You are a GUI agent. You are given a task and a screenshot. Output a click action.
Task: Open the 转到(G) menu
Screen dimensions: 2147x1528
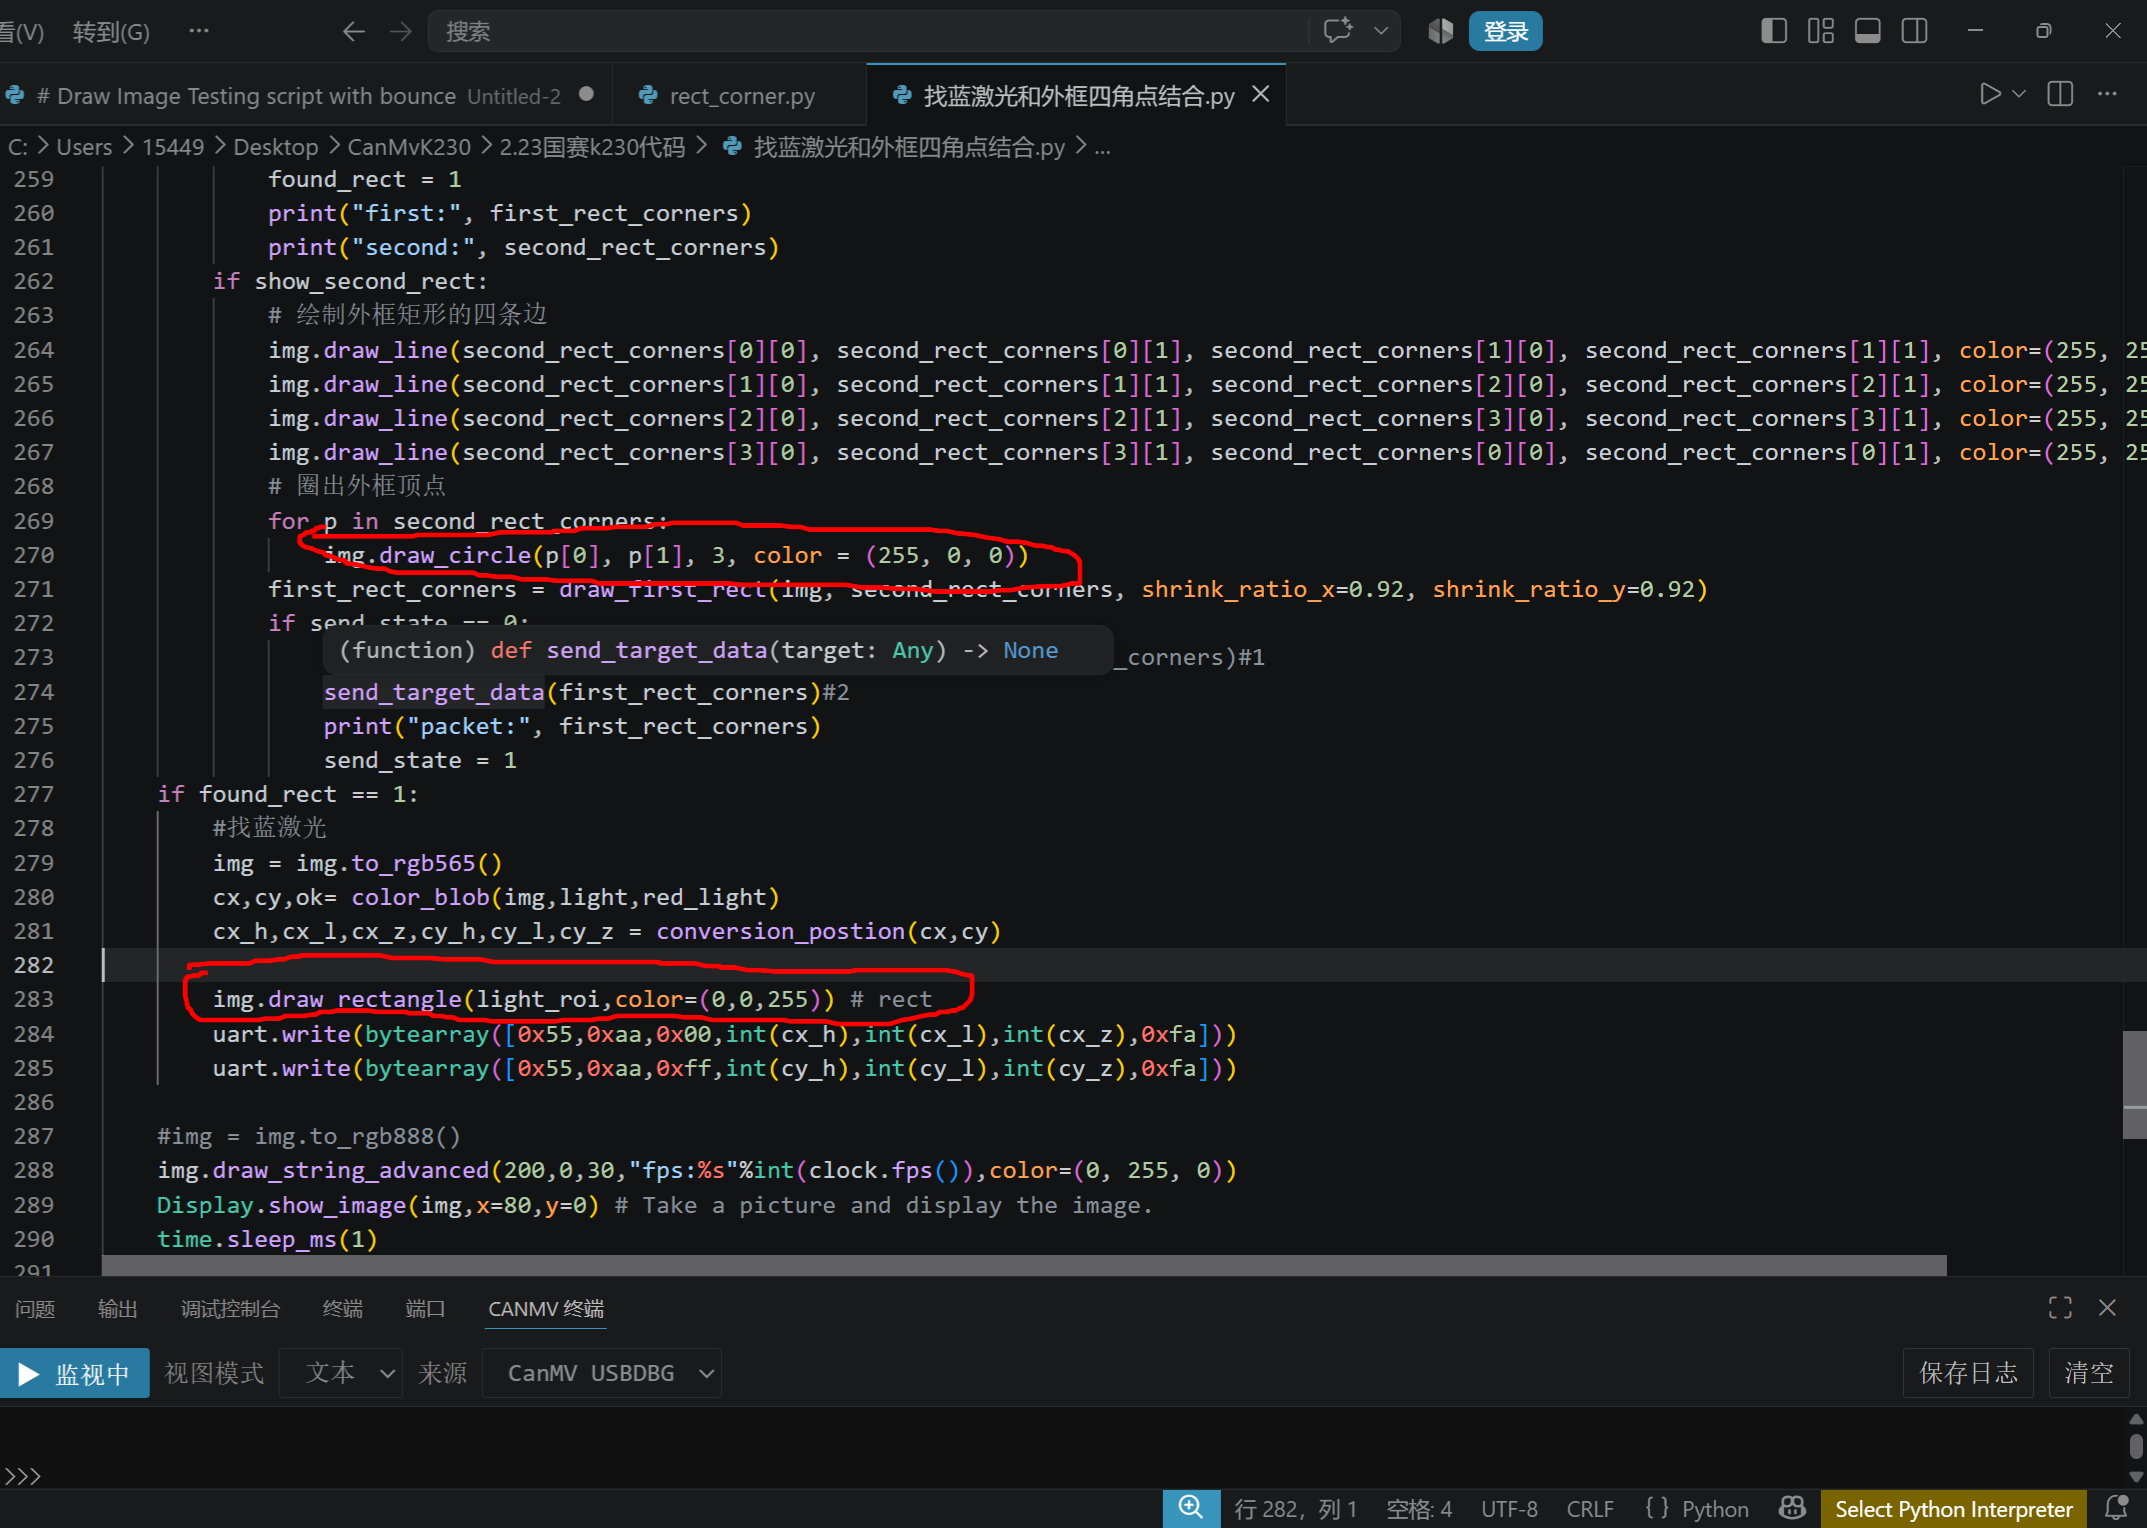pyautogui.click(x=111, y=32)
